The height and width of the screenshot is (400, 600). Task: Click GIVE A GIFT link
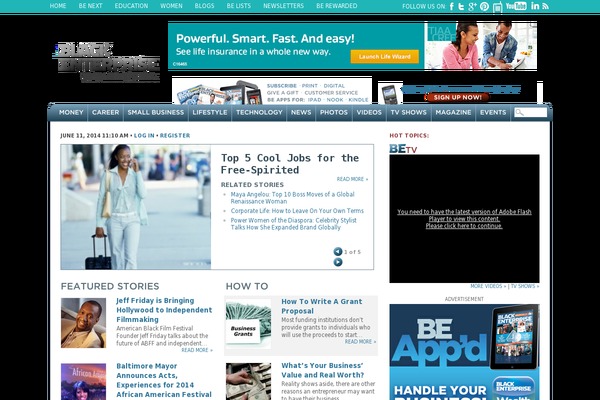point(282,93)
